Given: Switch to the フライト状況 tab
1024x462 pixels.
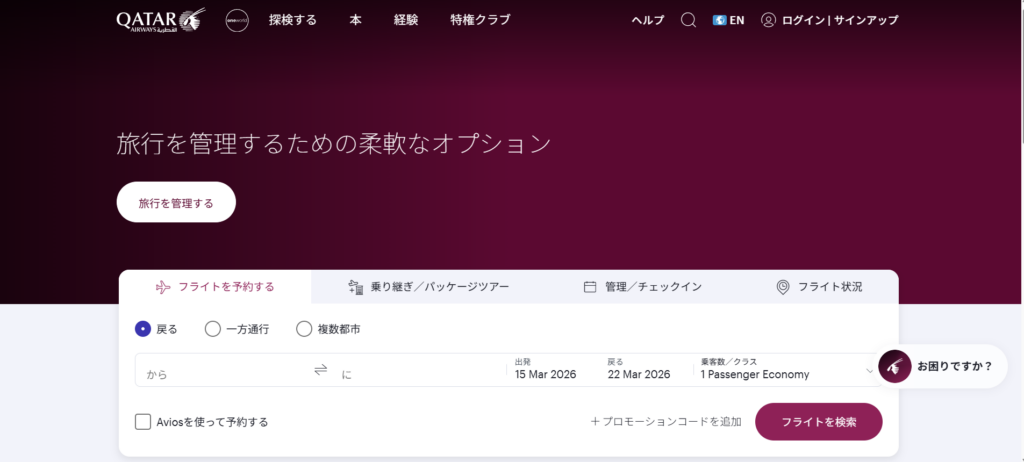Looking at the screenshot, I should 819,287.
